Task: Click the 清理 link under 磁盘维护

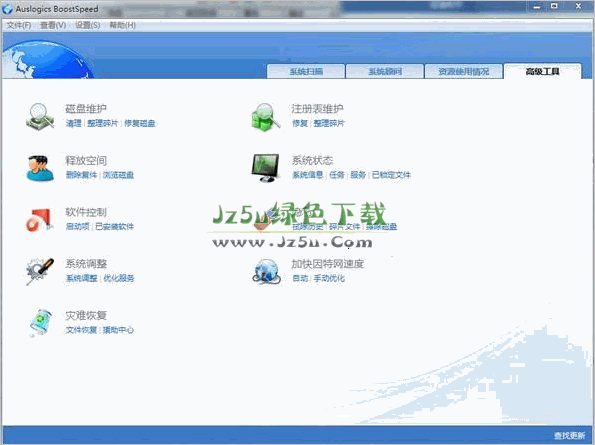Action: point(74,123)
